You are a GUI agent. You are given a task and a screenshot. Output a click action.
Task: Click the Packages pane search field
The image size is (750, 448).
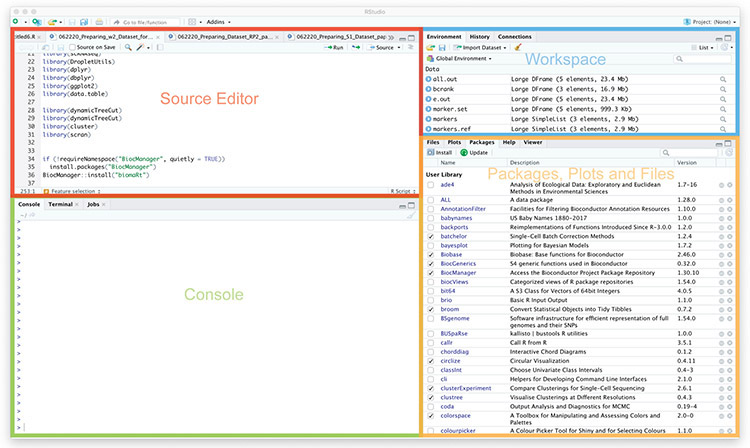tap(689, 153)
